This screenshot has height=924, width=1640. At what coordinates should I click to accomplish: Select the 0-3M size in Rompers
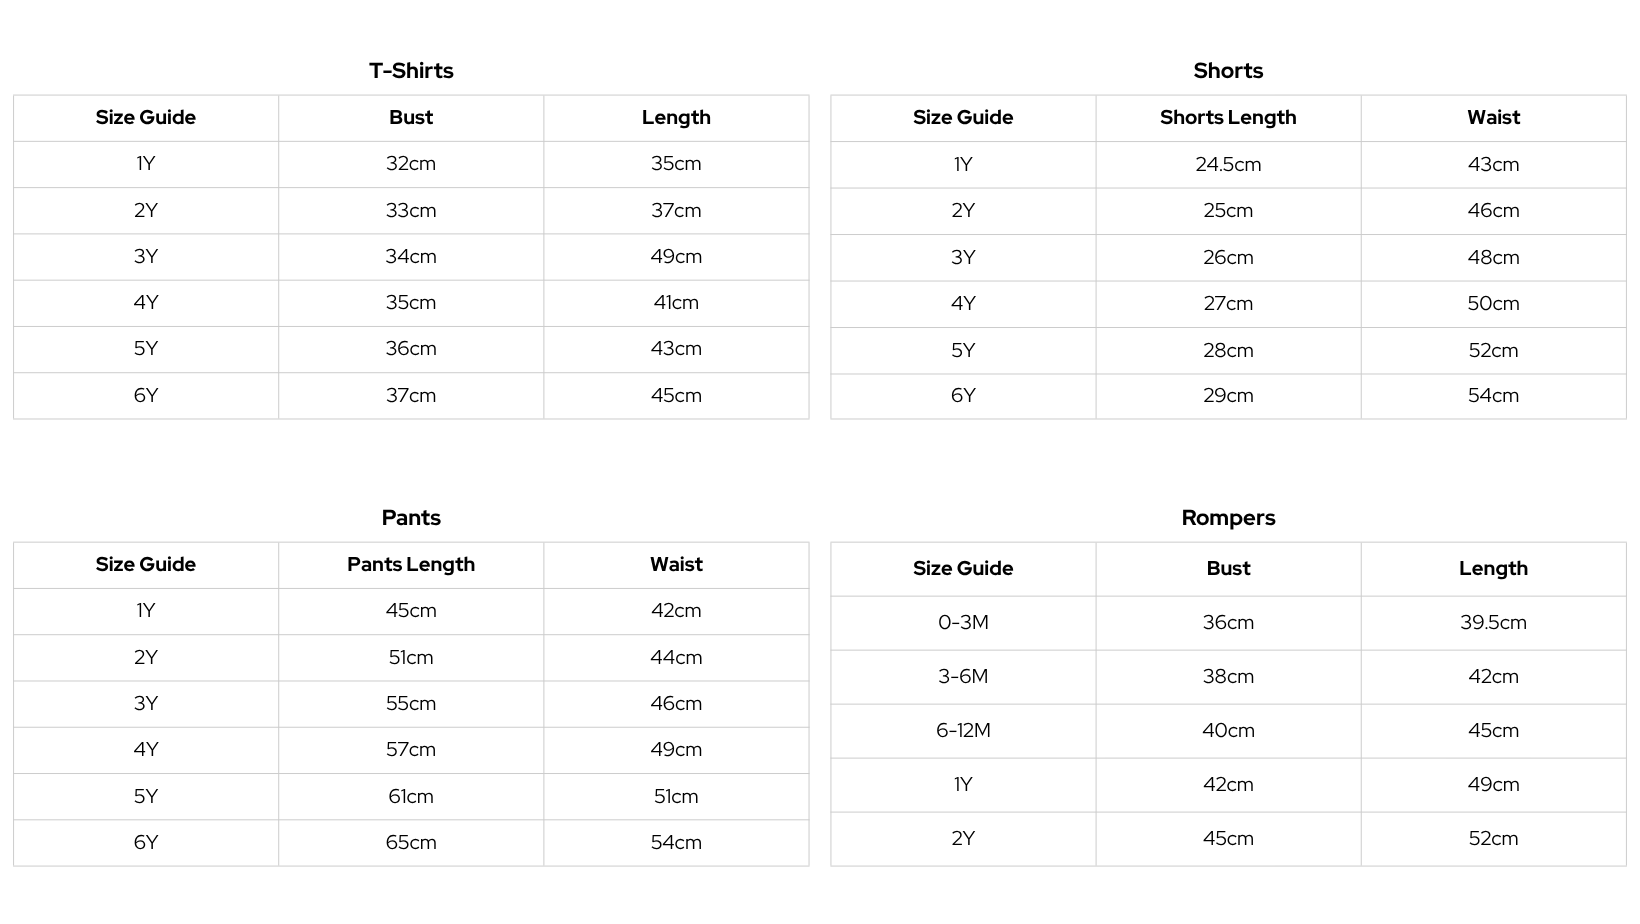point(963,623)
